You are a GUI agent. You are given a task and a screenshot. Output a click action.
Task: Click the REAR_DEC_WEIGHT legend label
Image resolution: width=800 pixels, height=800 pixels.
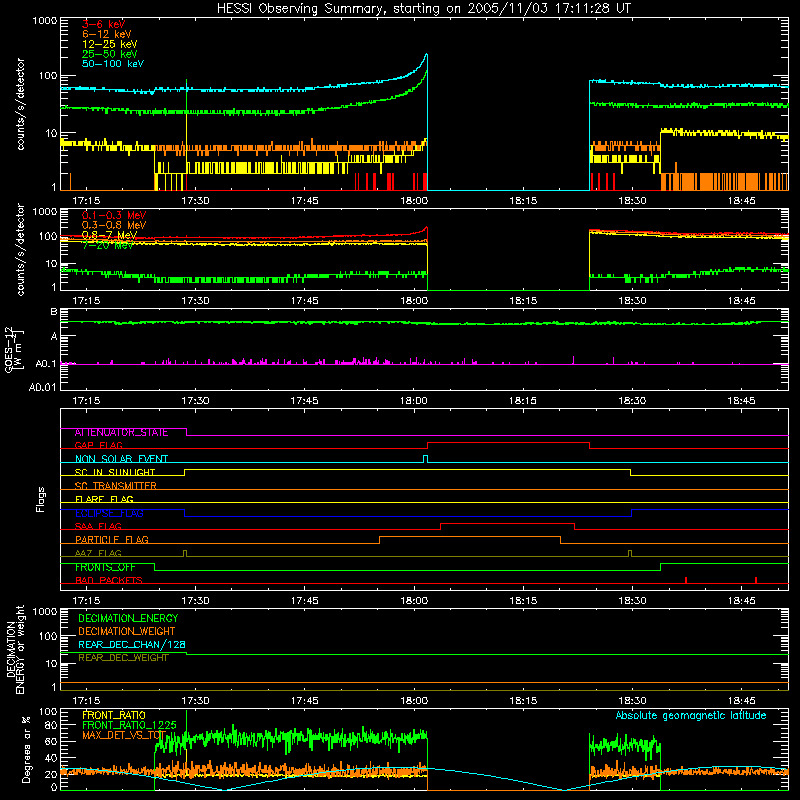click(x=123, y=658)
